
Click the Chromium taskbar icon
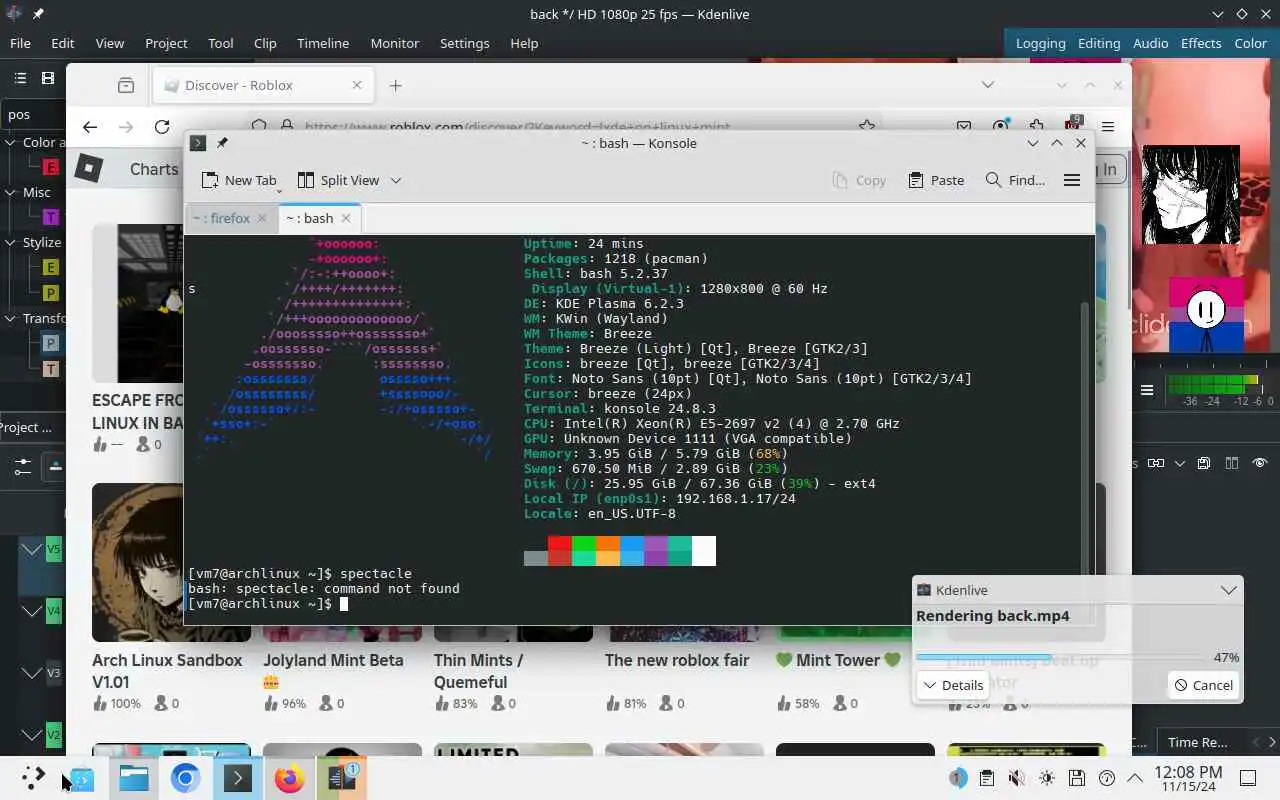[185, 777]
